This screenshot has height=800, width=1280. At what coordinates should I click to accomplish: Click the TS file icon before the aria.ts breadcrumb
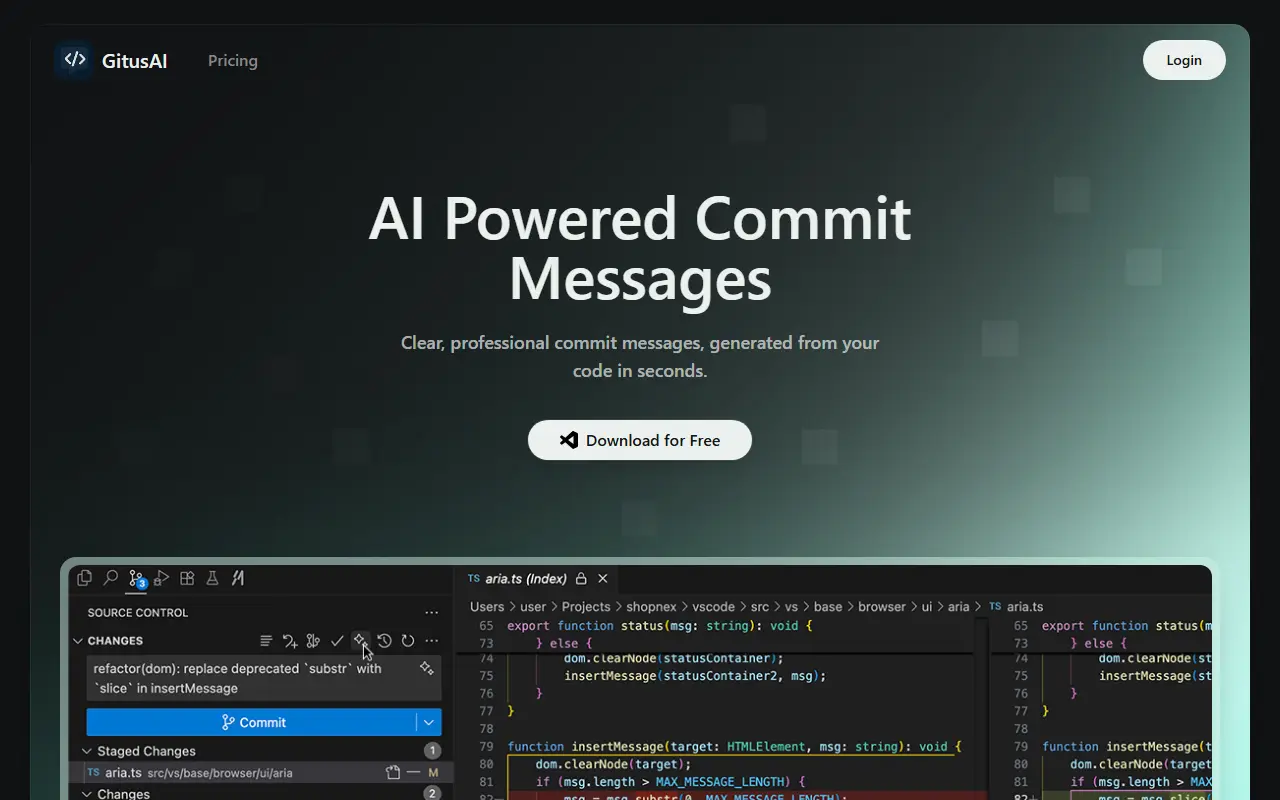(x=994, y=607)
